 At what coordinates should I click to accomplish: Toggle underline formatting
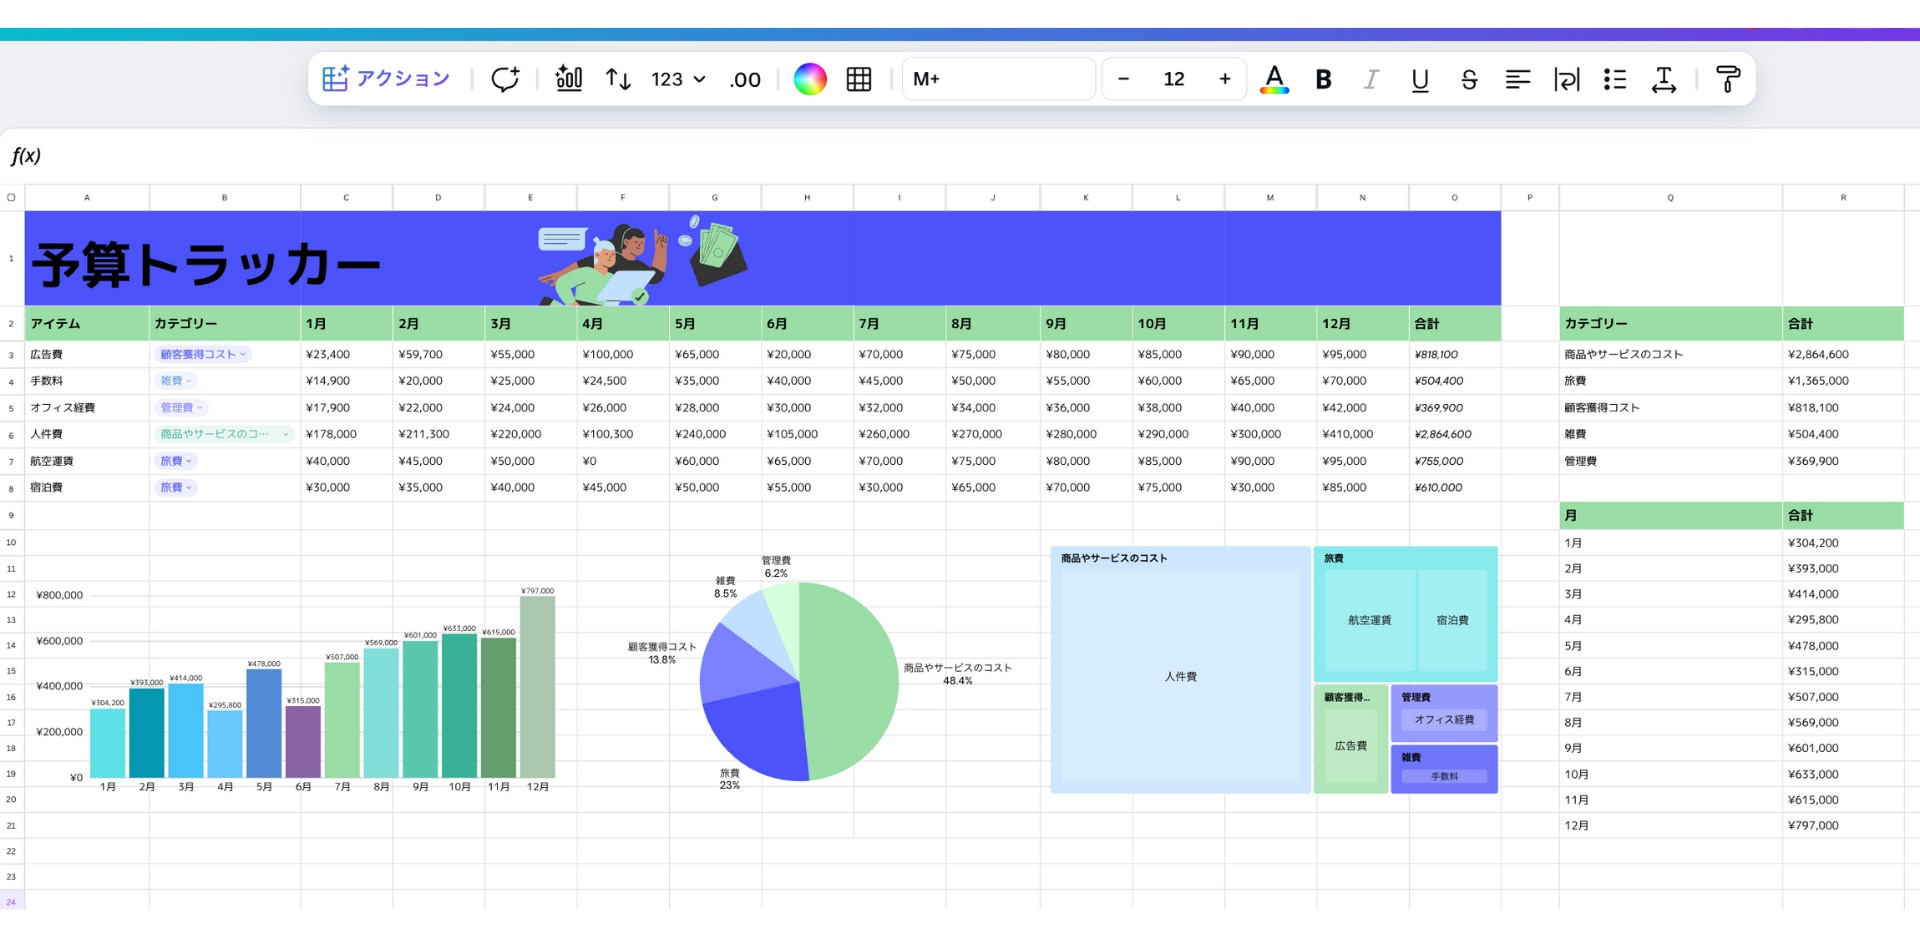tap(1420, 79)
